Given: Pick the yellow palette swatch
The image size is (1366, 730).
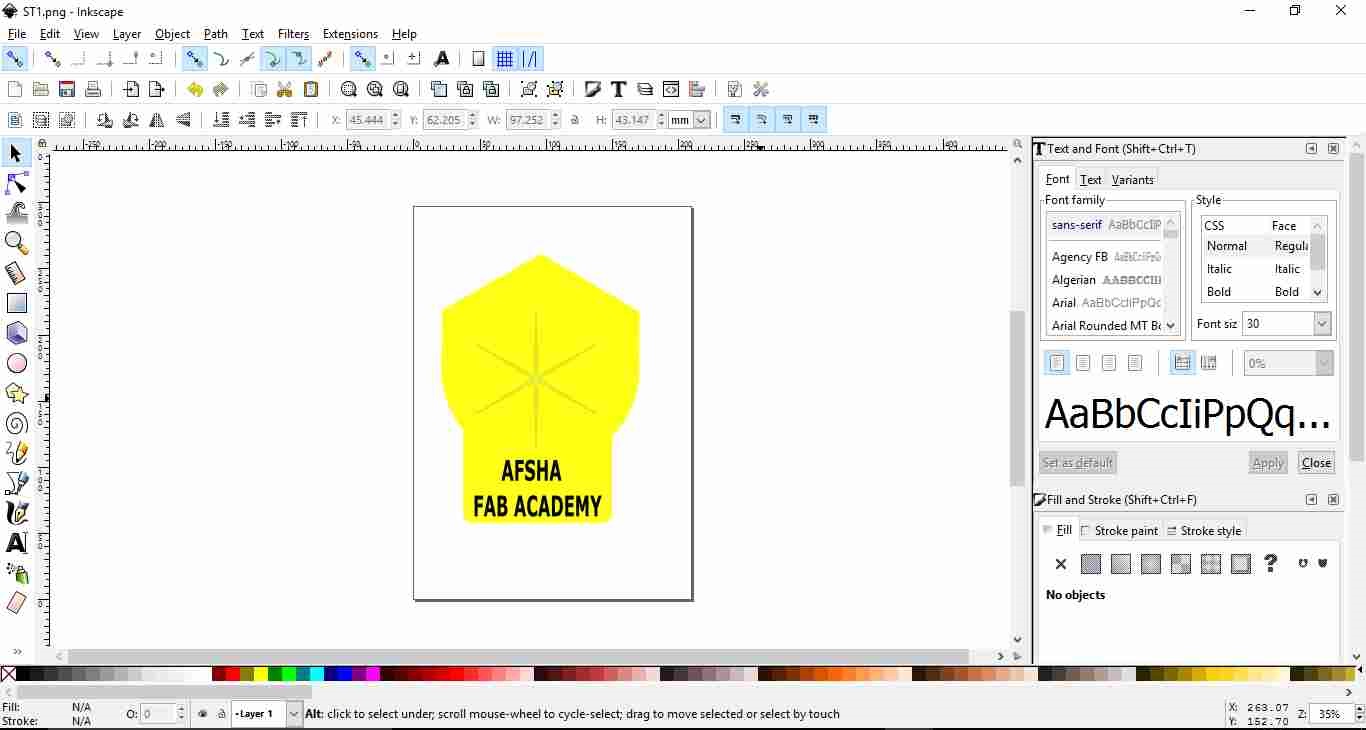Looking at the screenshot, I should pyautogui.click(x=261, y=675).
